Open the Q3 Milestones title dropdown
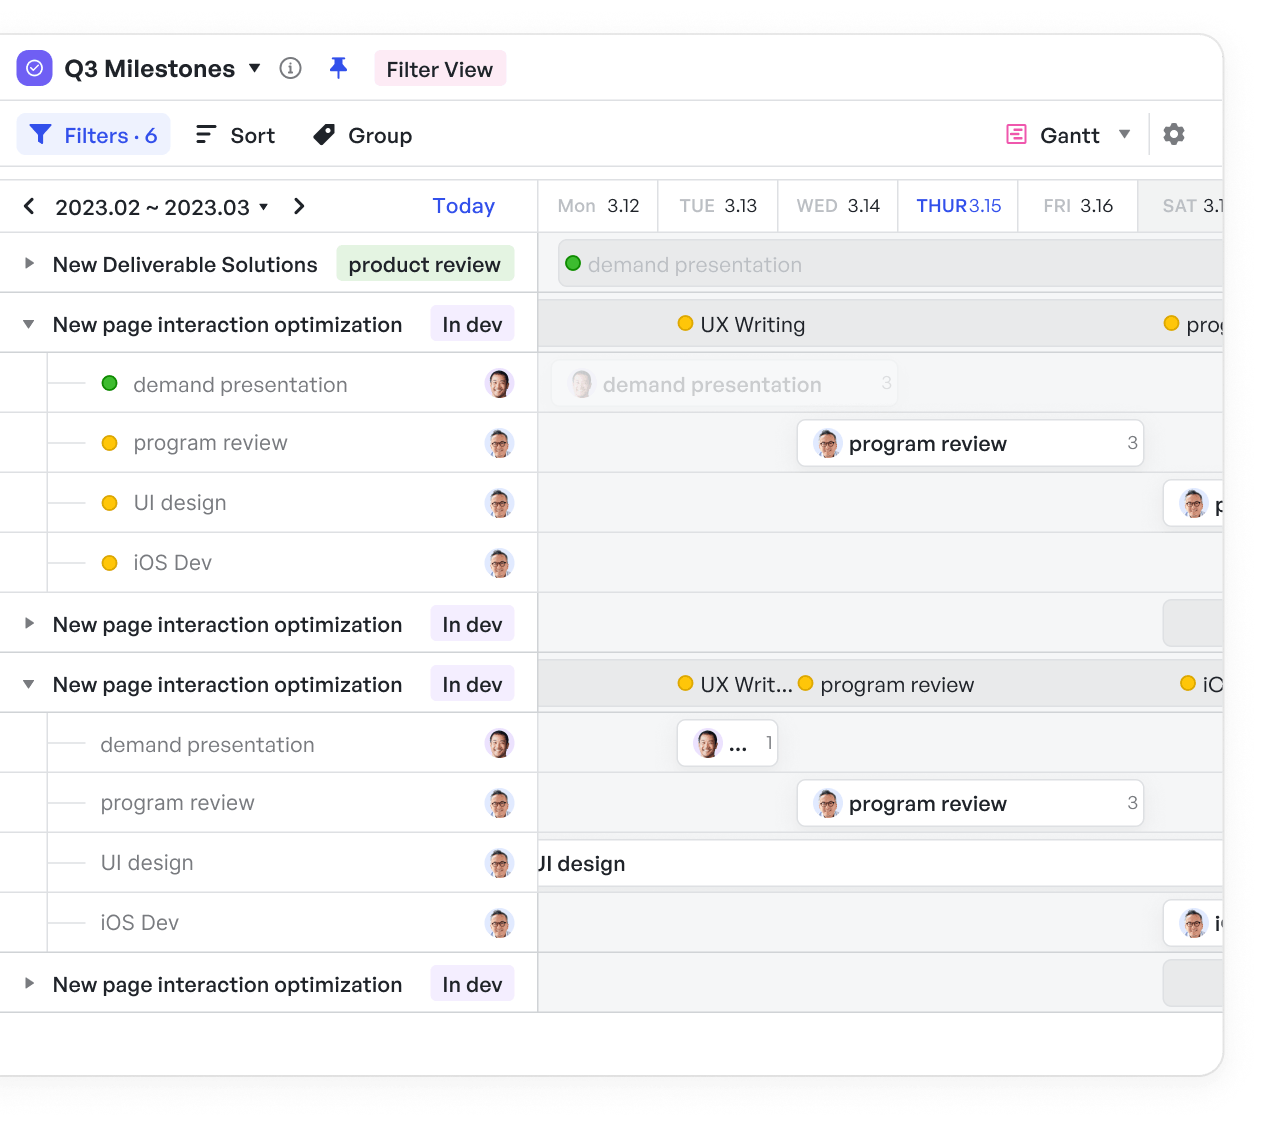Viewport: 1265px width, 1125px height. click(255, 68)
